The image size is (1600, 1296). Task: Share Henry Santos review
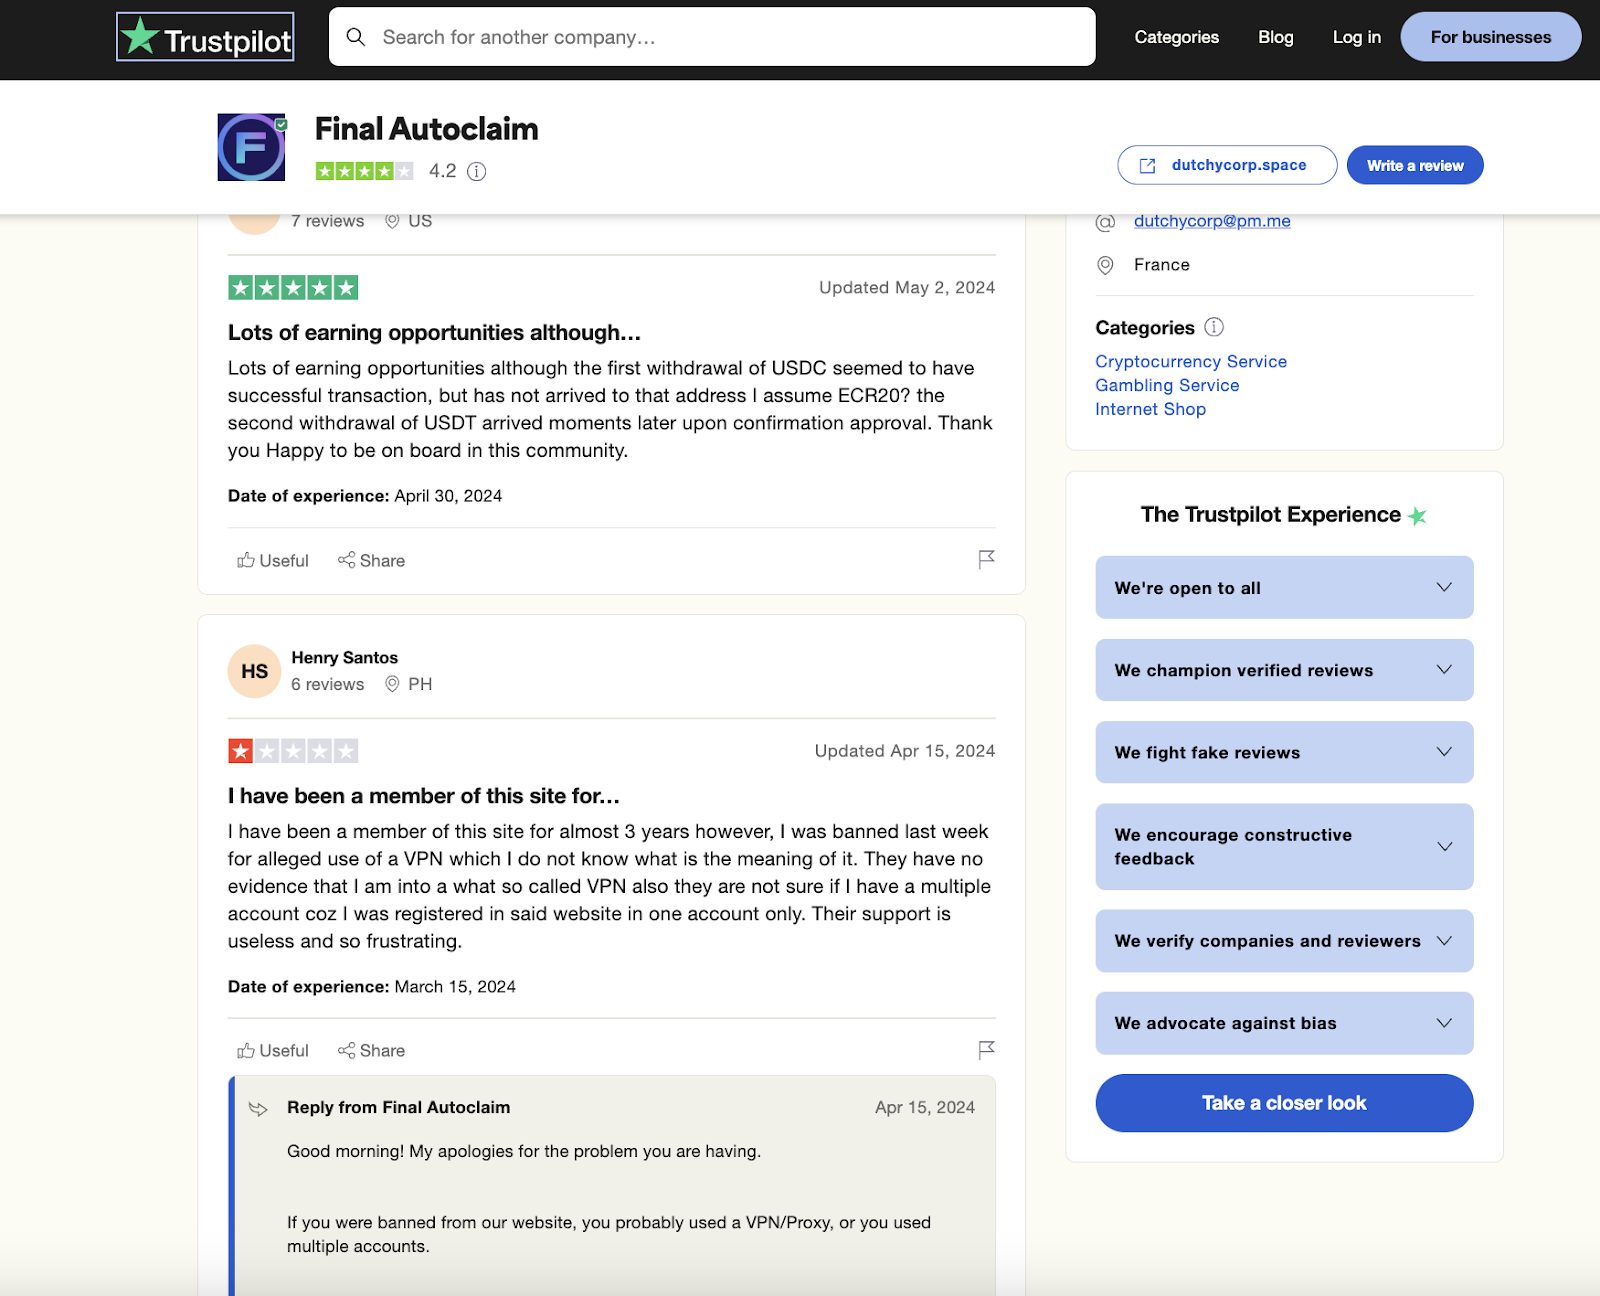point(371,1050)
